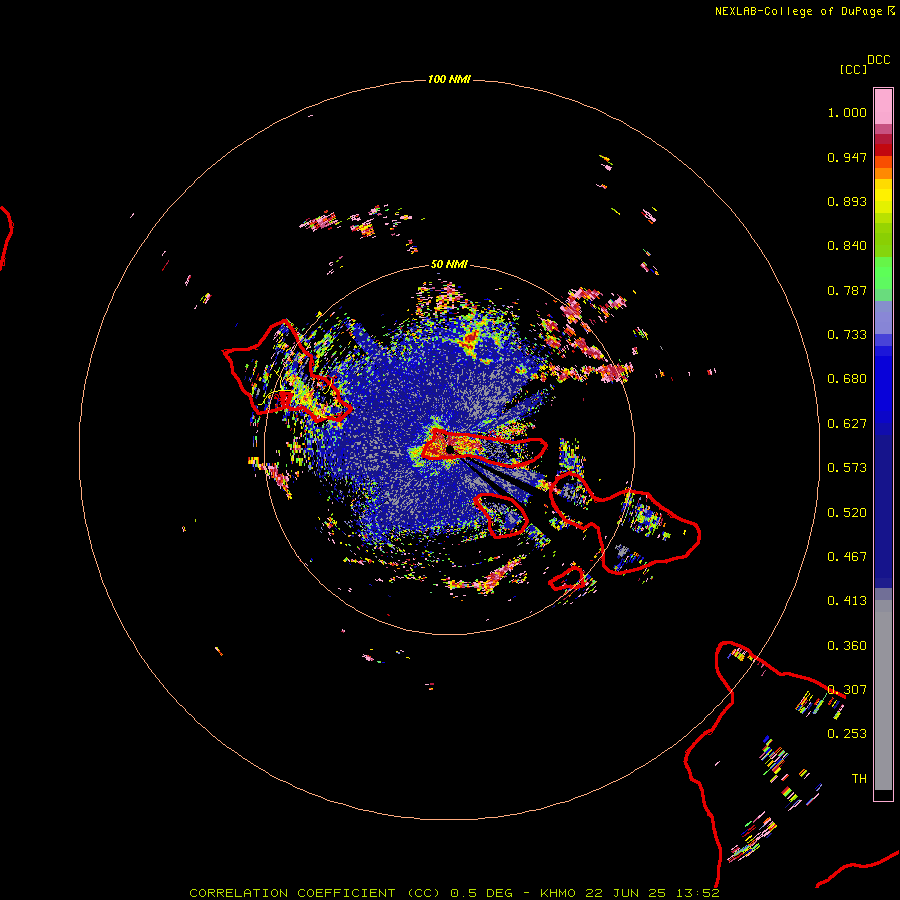
Task: Click the 0.893 color scale value
Action: (847, 201)
